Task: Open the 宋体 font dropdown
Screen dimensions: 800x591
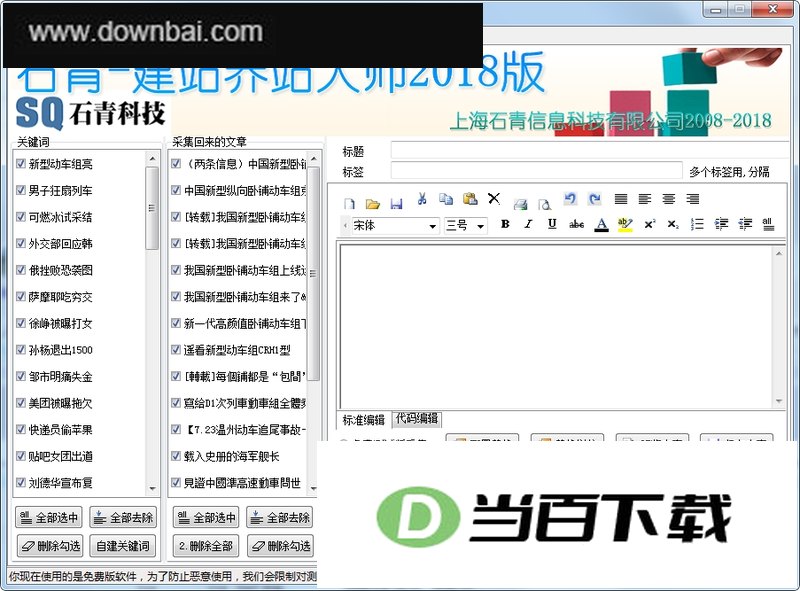Action: pyautogui.click(x=432, y=226)
